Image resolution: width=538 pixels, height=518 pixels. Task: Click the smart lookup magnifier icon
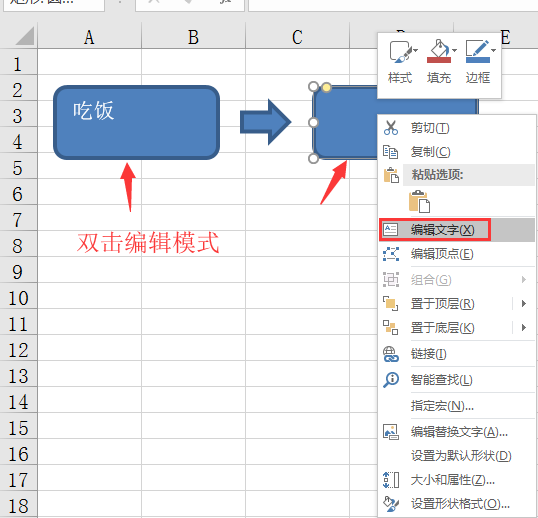coord(391,380)
